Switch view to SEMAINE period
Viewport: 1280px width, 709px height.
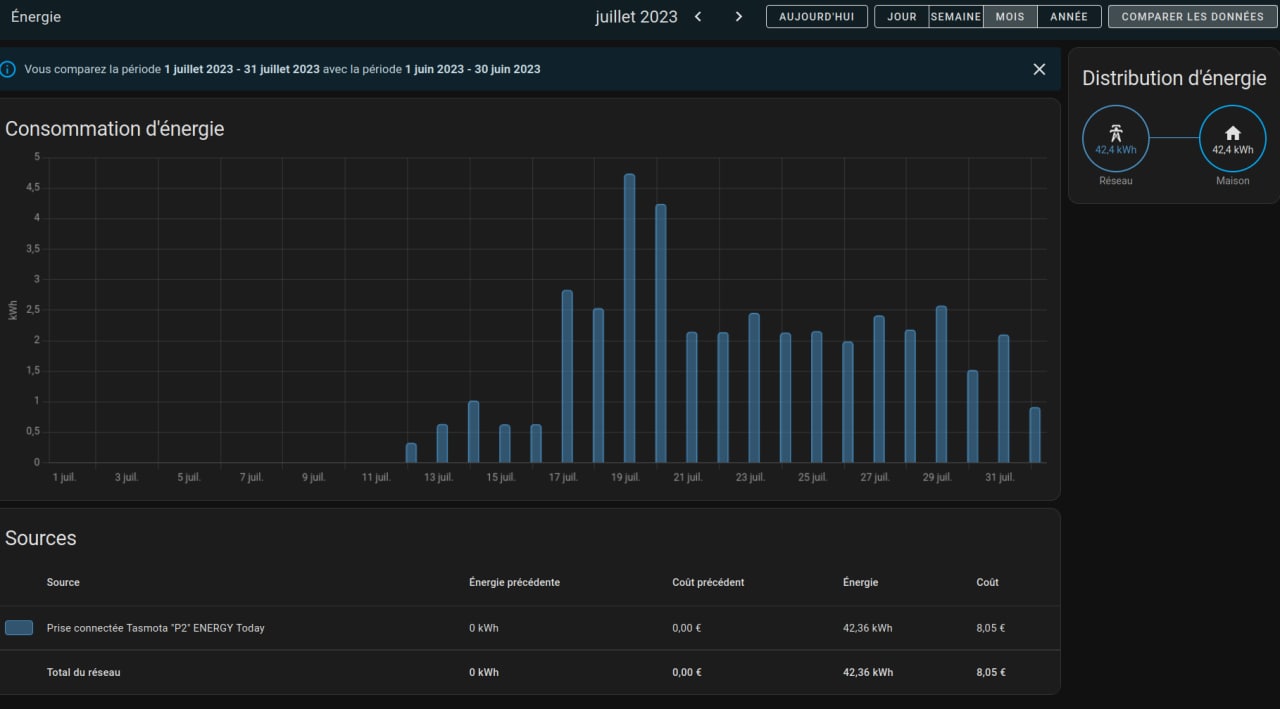[955, 17]
